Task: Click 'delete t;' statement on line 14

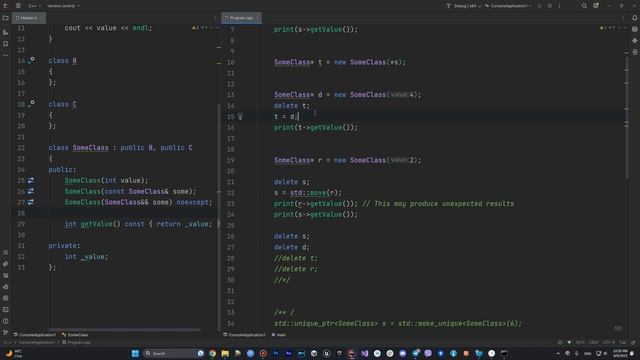Action: [292, 106]
